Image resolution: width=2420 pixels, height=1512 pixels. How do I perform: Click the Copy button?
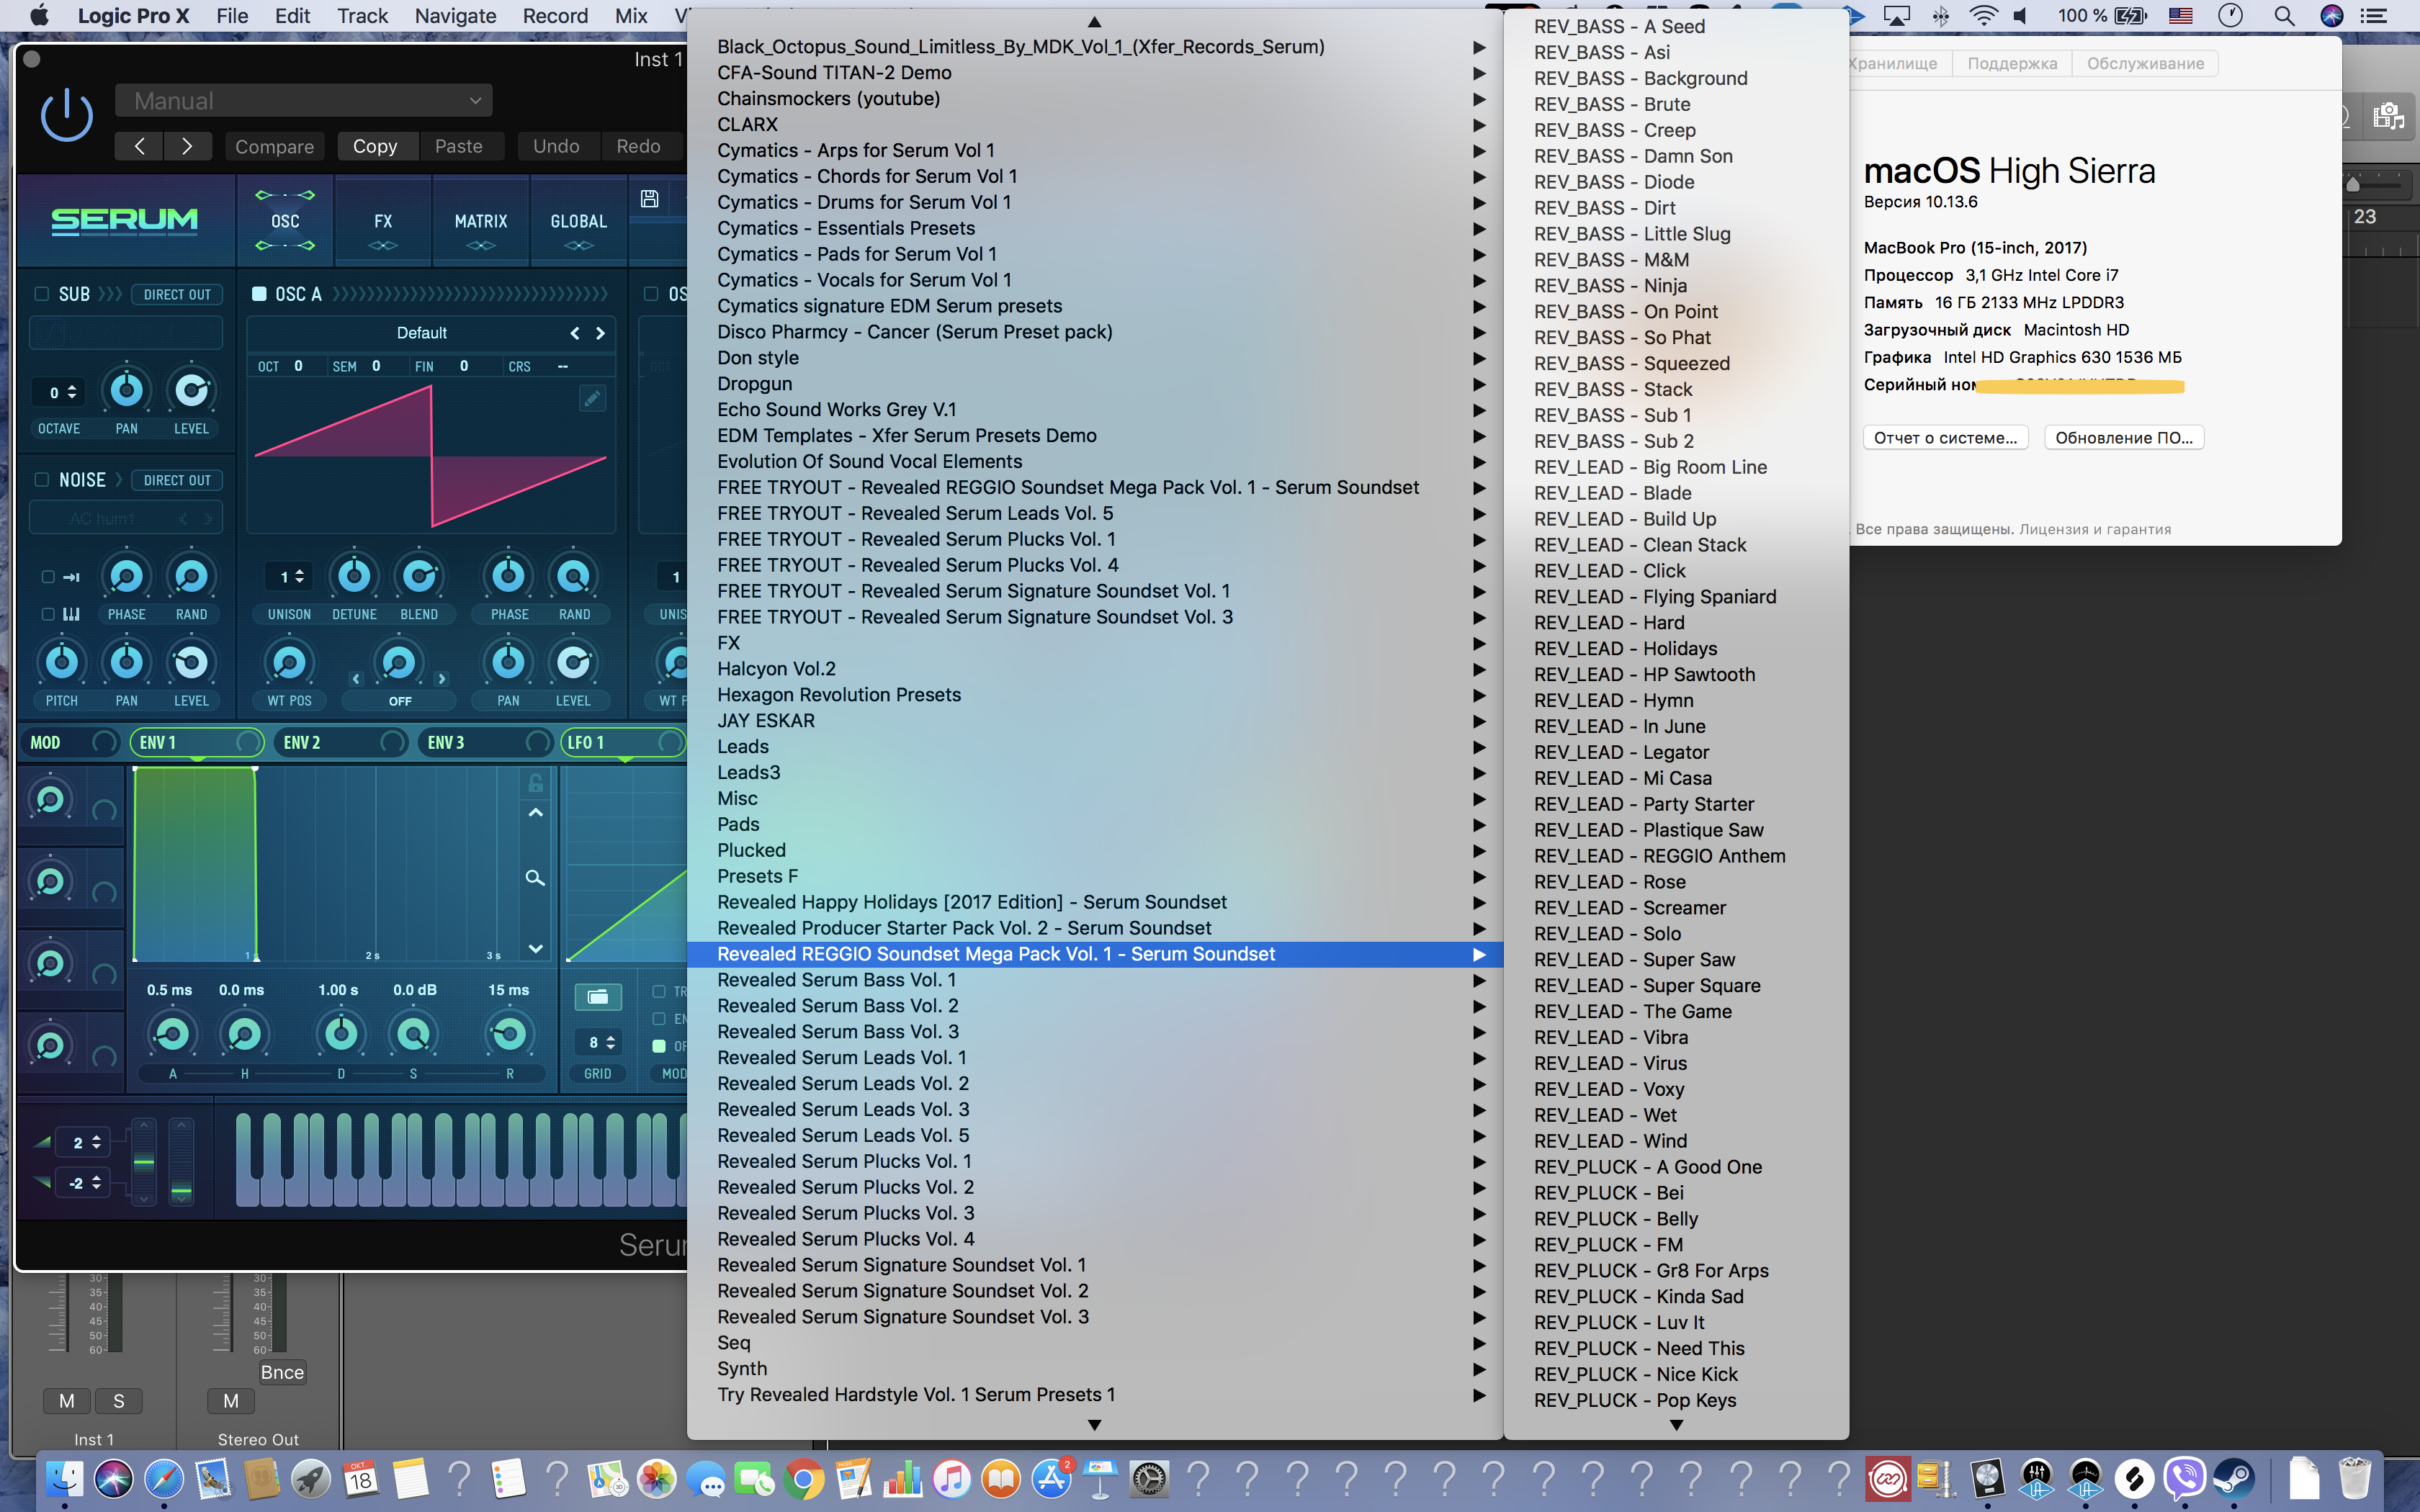[375, 146]
